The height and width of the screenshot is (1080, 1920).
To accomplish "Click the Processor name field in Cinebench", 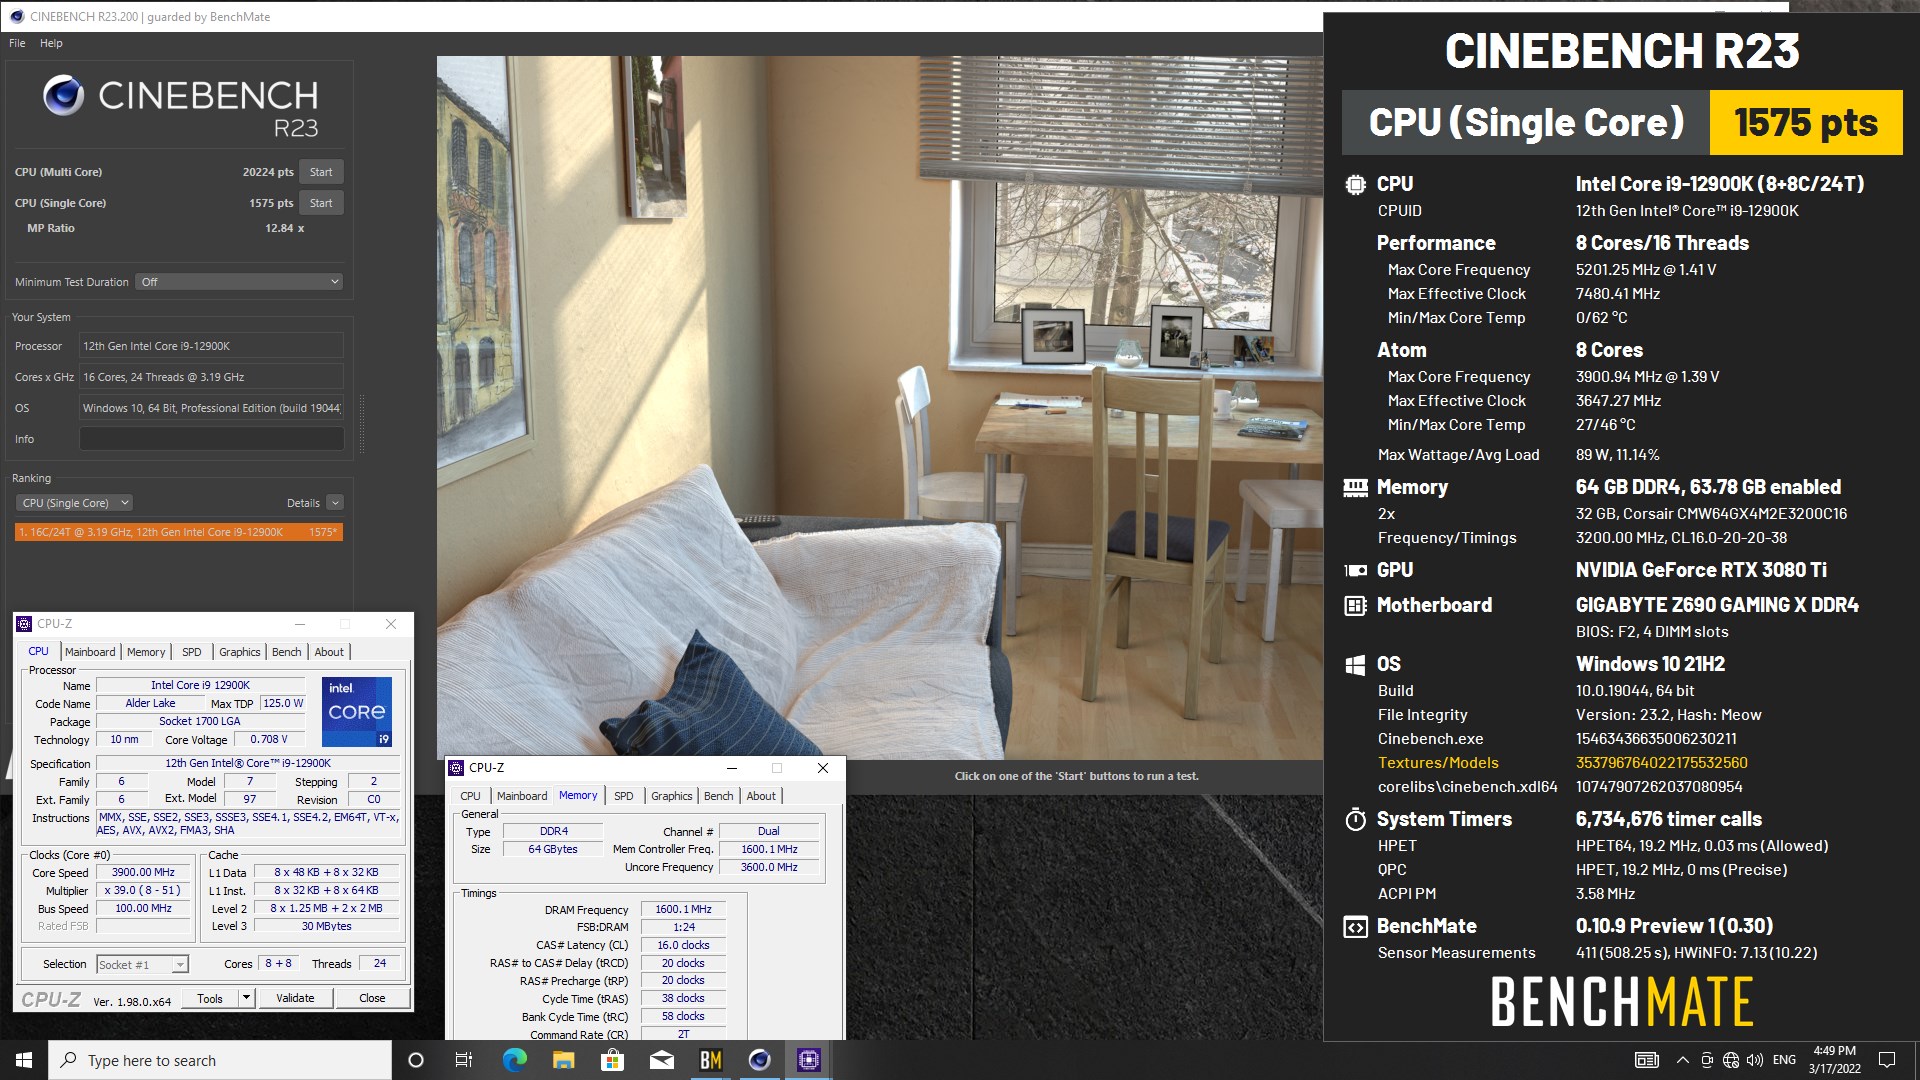I will pos(211,346).
